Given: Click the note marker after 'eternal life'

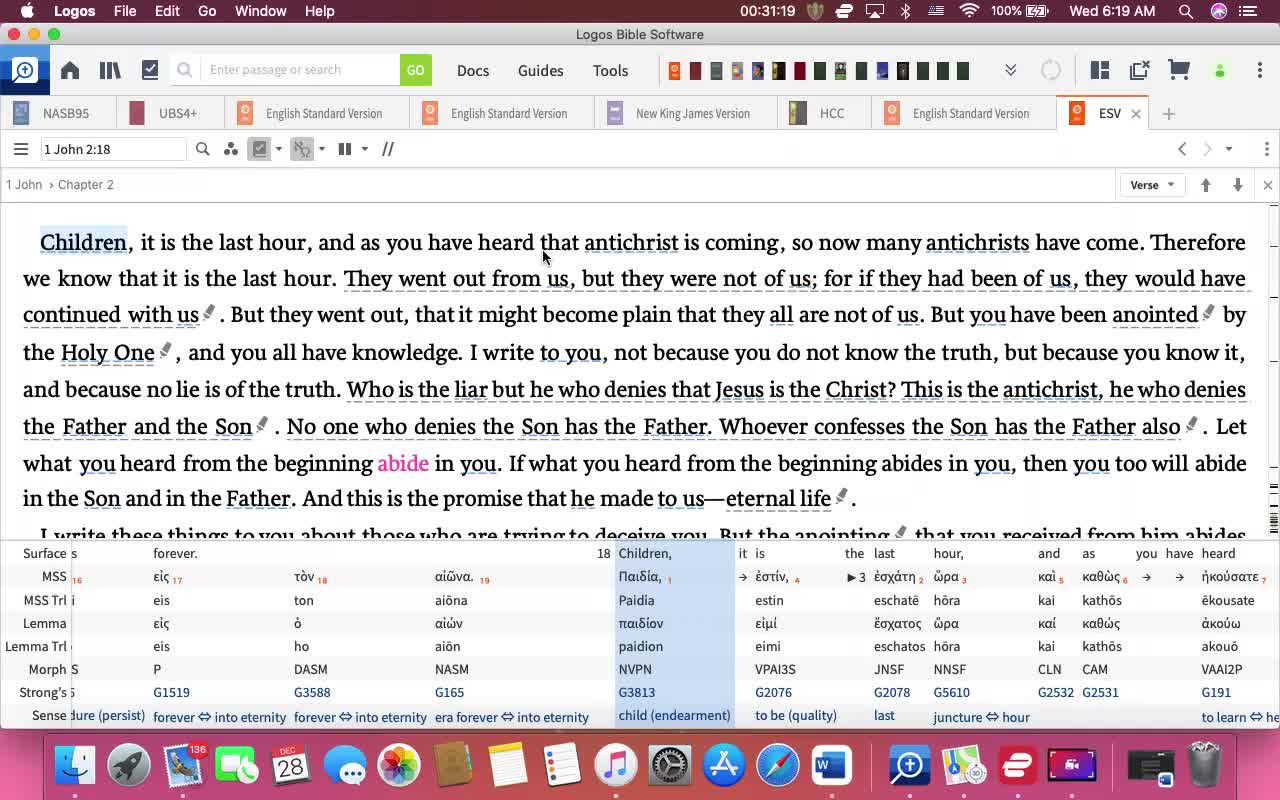Looking at the screenshot, I should (842, 495).
